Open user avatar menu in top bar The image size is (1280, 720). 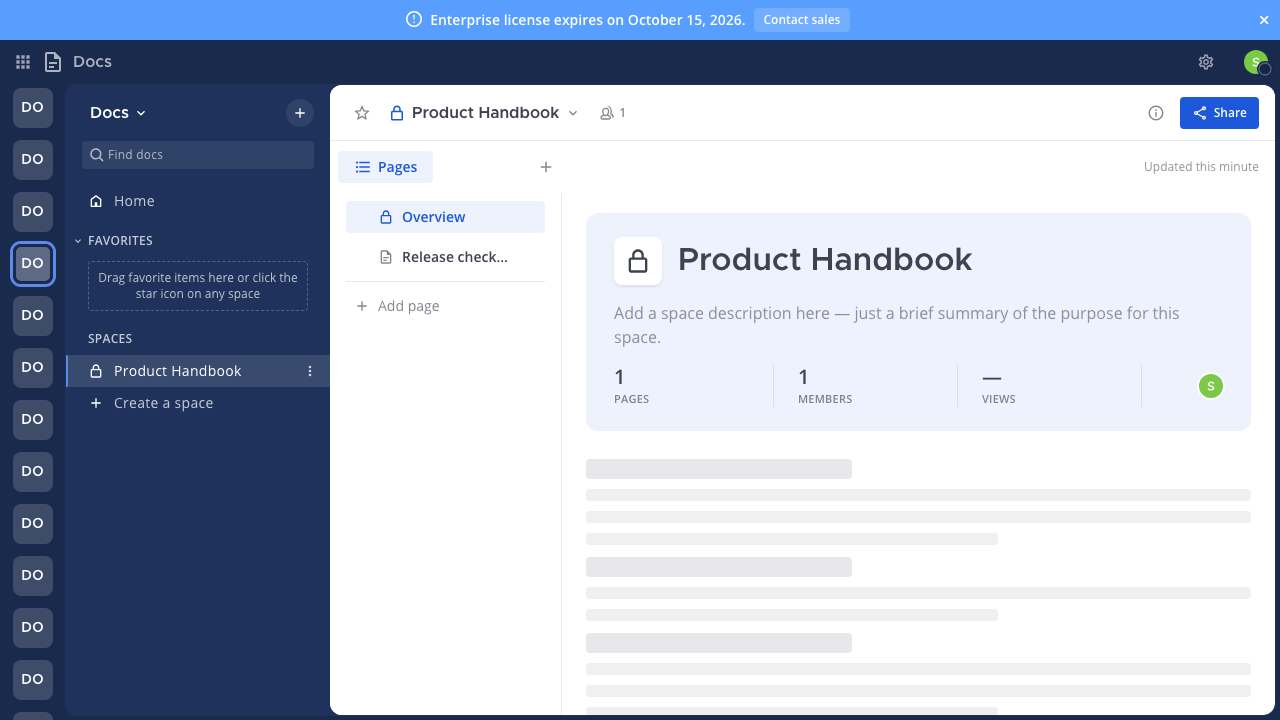click(1256, 62)
